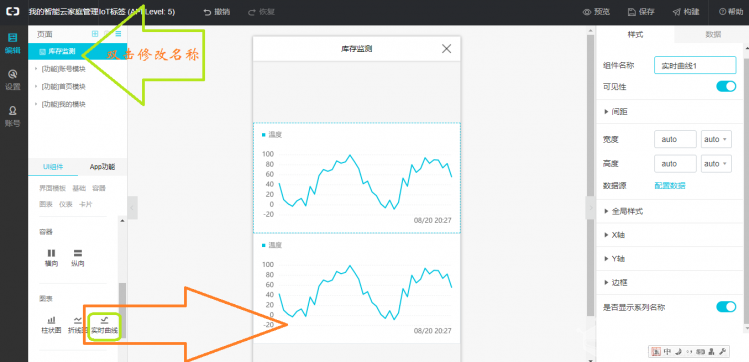
Task: Pick the 柱状图 bar chart component
Action: click(x=51, y=325)
